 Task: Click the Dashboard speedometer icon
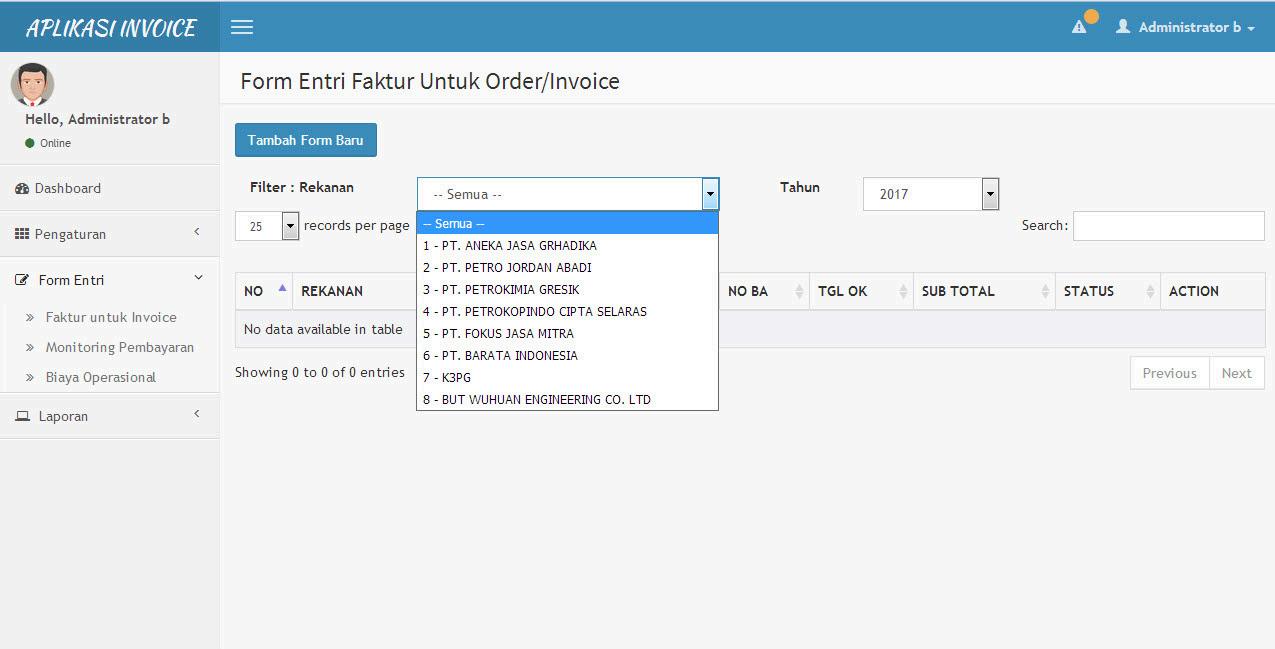coord(22,188)
